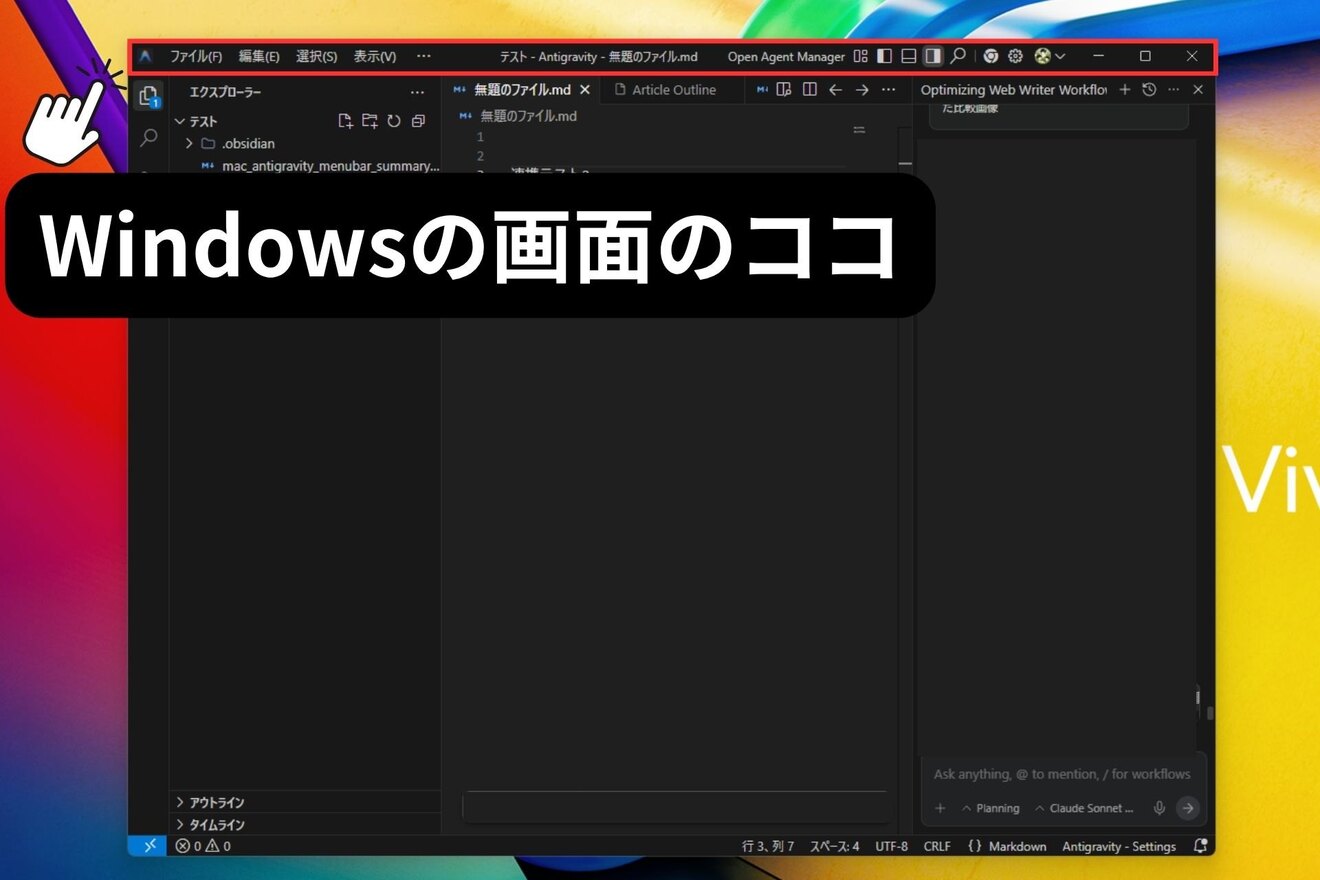Expand the .obsidian folder

tap(305, 143)
